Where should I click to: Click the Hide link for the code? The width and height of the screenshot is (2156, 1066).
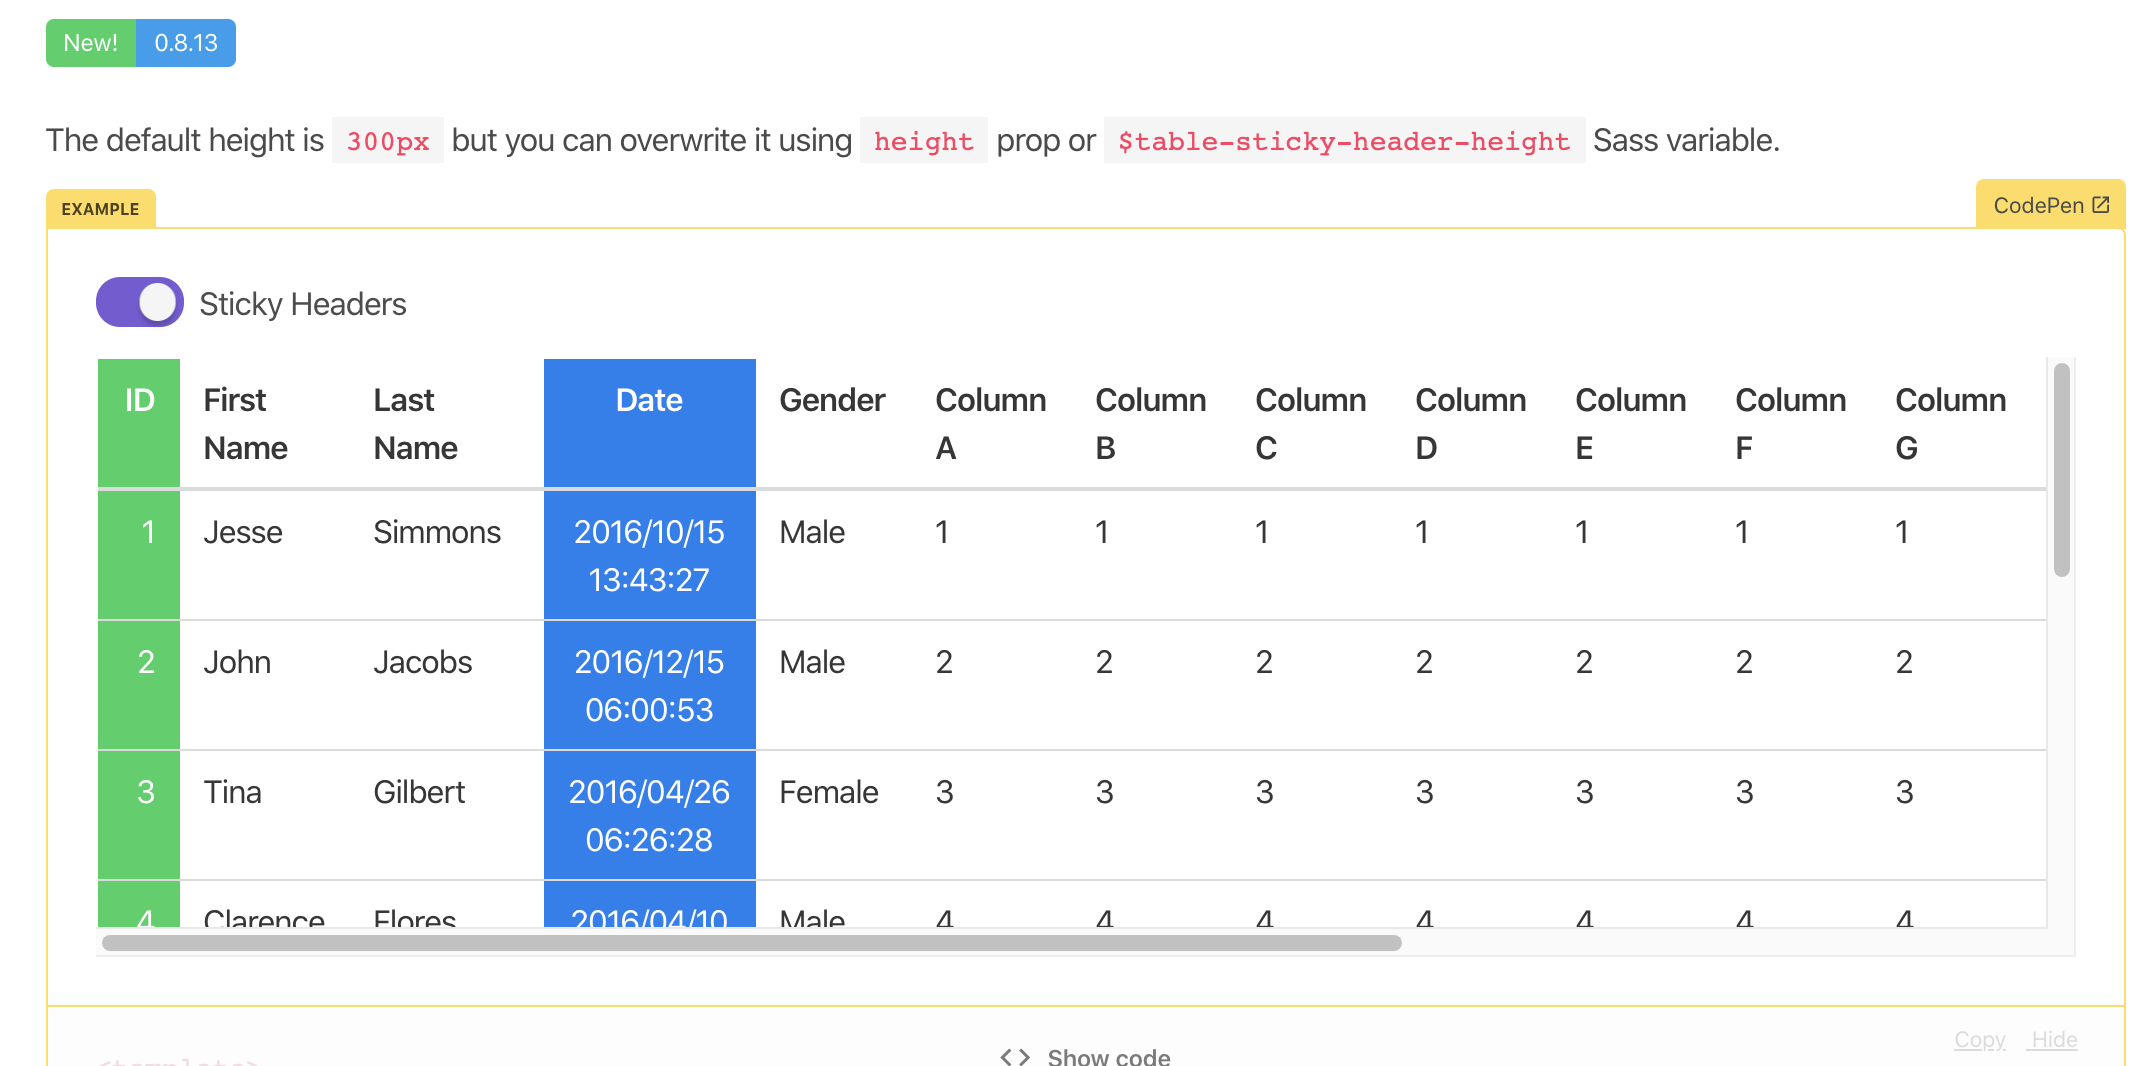tap(2052, 1040)
